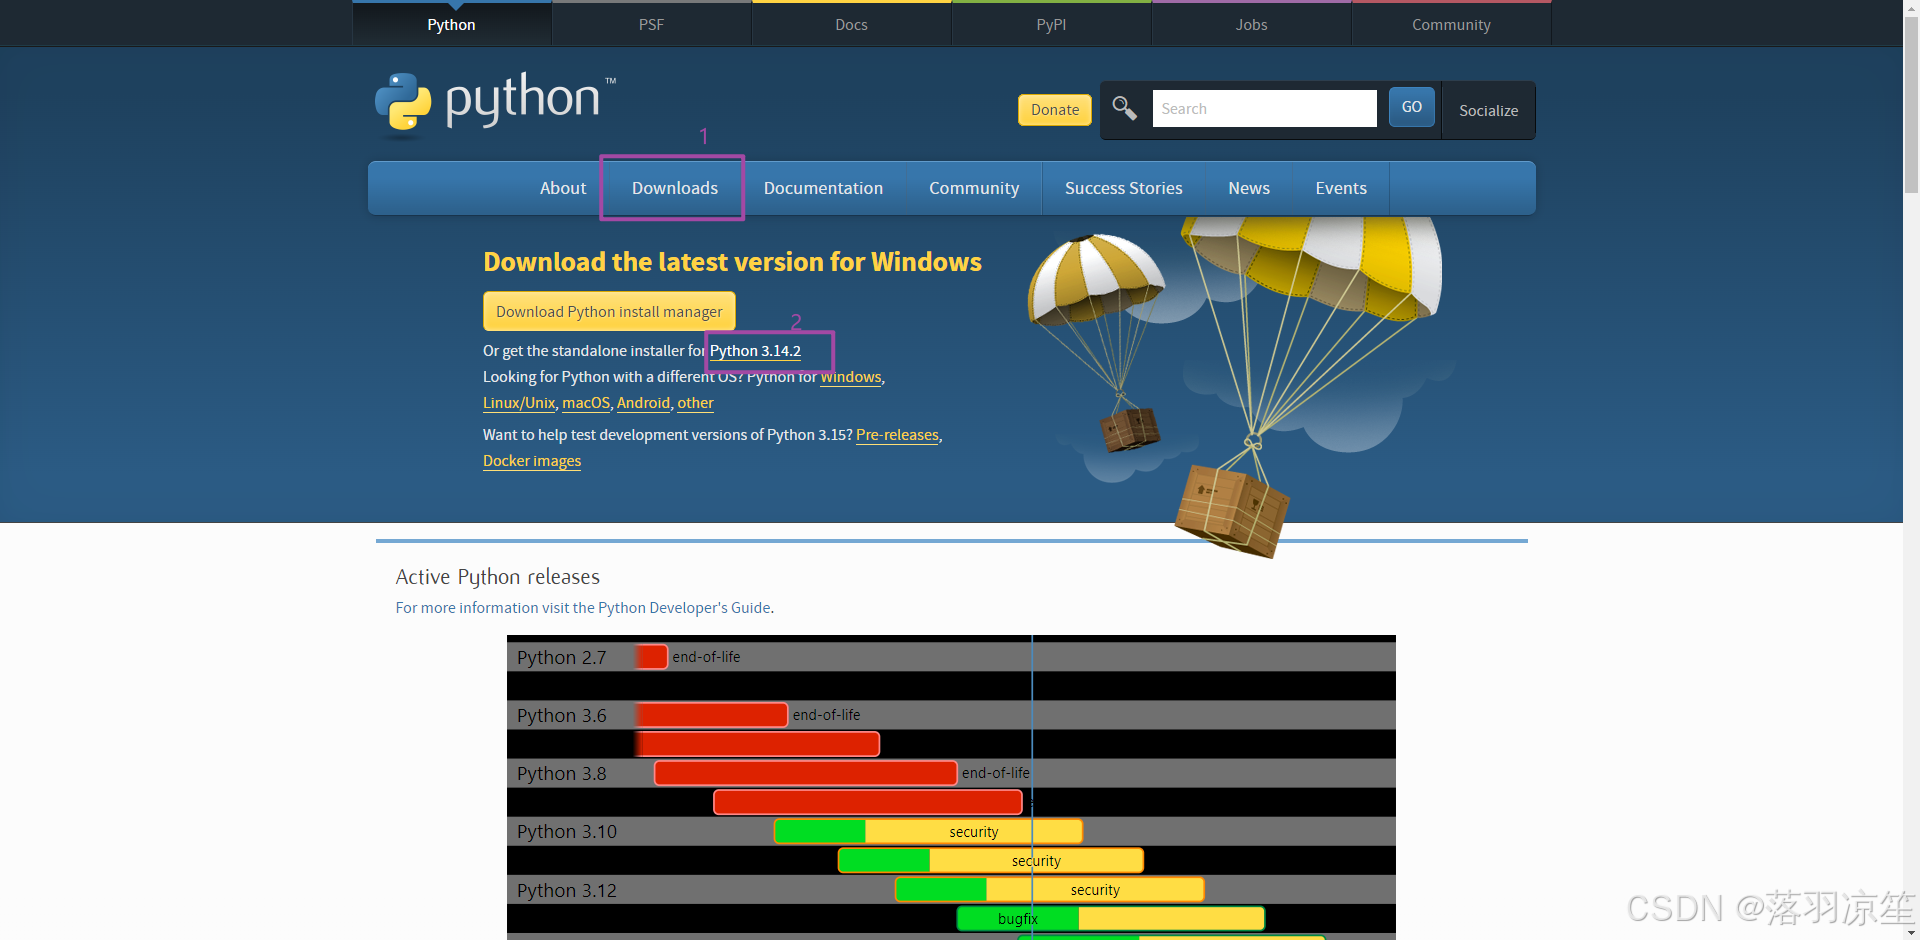Open the Python 3.14.2 installer link
1920x940 pixels.
click(x=754, y=351)
